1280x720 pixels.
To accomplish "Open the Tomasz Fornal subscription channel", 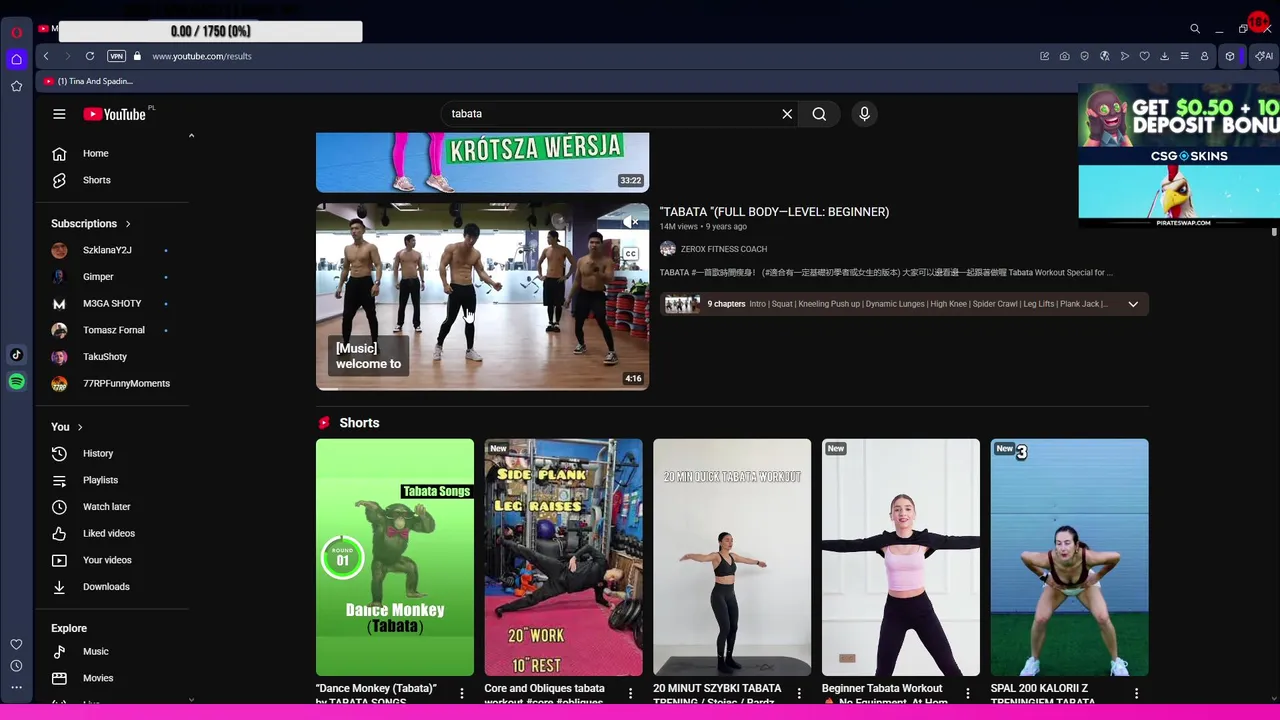I will [115, 330].
